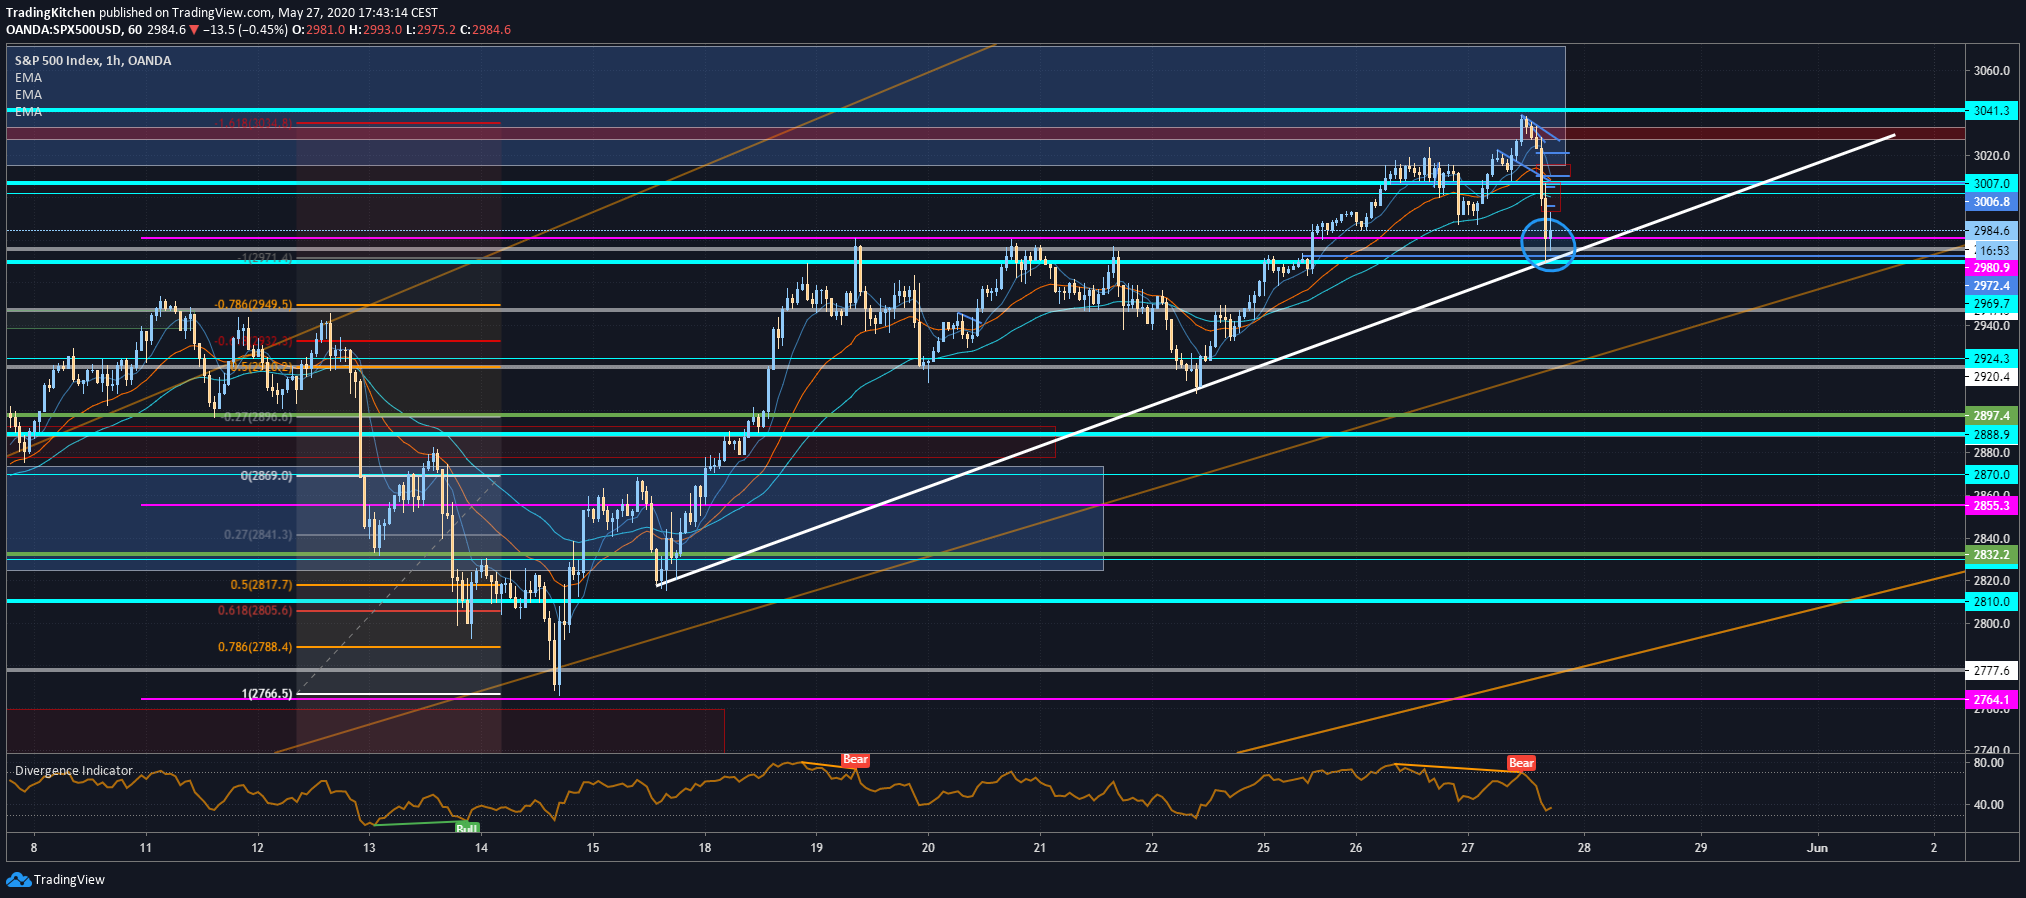Click the white 2920.4 price label
Viewport: 2026px width, 898px height.
coord(1991,377)
